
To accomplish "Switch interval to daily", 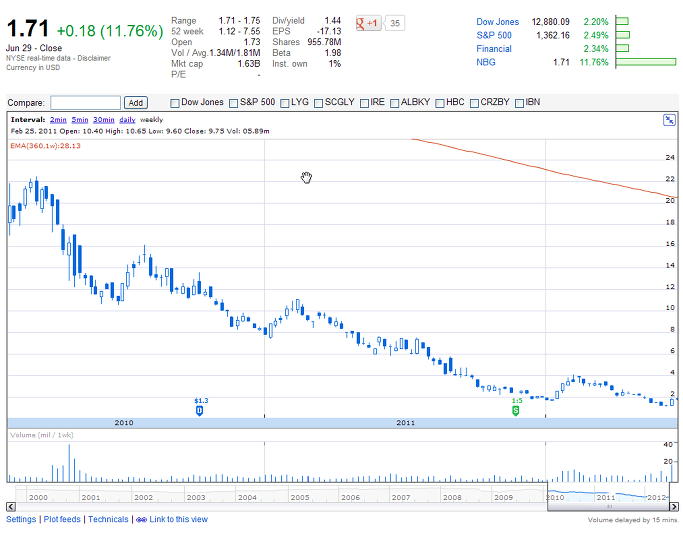I will click(x=127, y=120).
